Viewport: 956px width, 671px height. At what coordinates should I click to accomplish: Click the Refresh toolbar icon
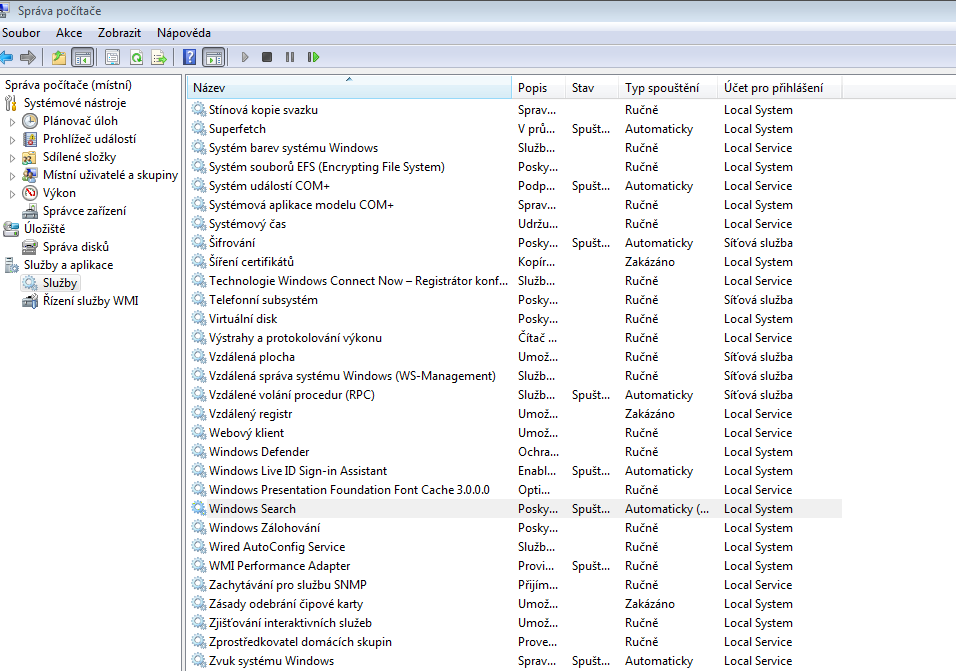pyautogui.click(x=136, y=57)
